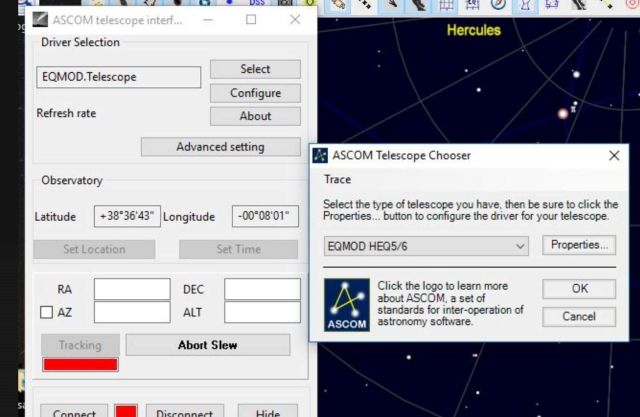Open the Properties... button
640x417 pixels.
tap(579, 245)
